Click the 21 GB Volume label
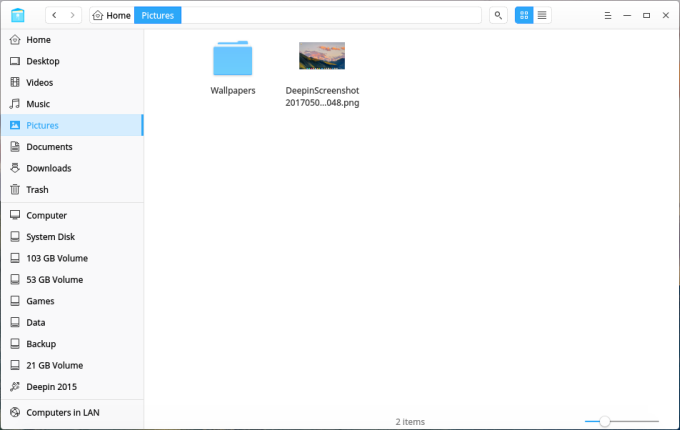This screenshot has width=680, height=430. [x=55, y=365]
